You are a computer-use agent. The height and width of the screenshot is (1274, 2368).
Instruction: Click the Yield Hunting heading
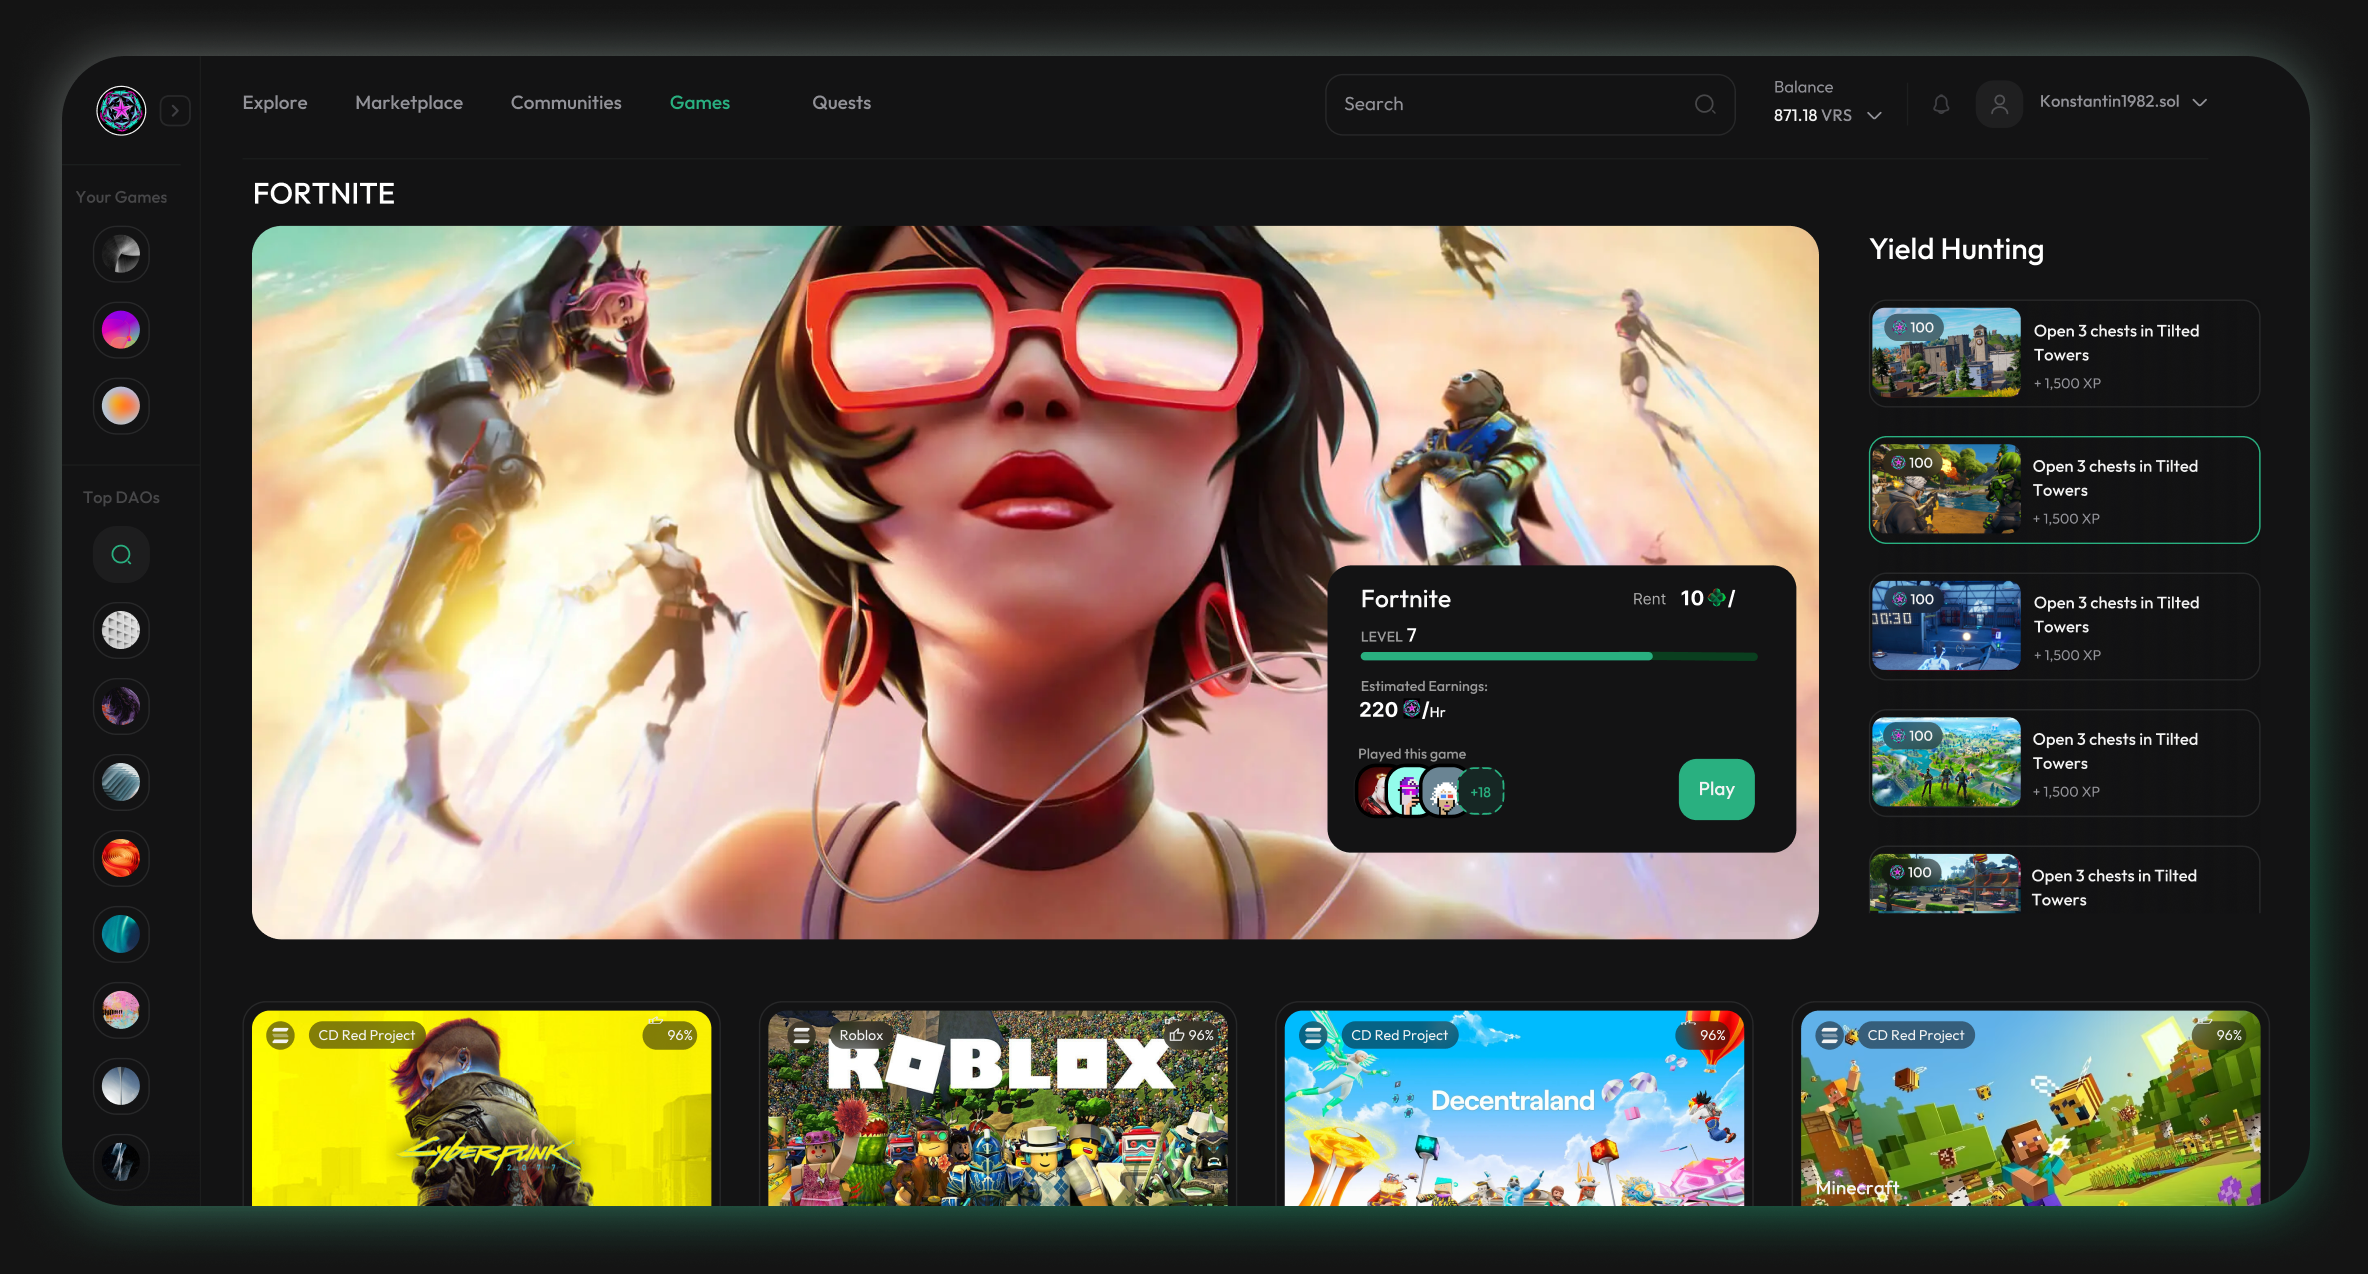point(1956,249)
